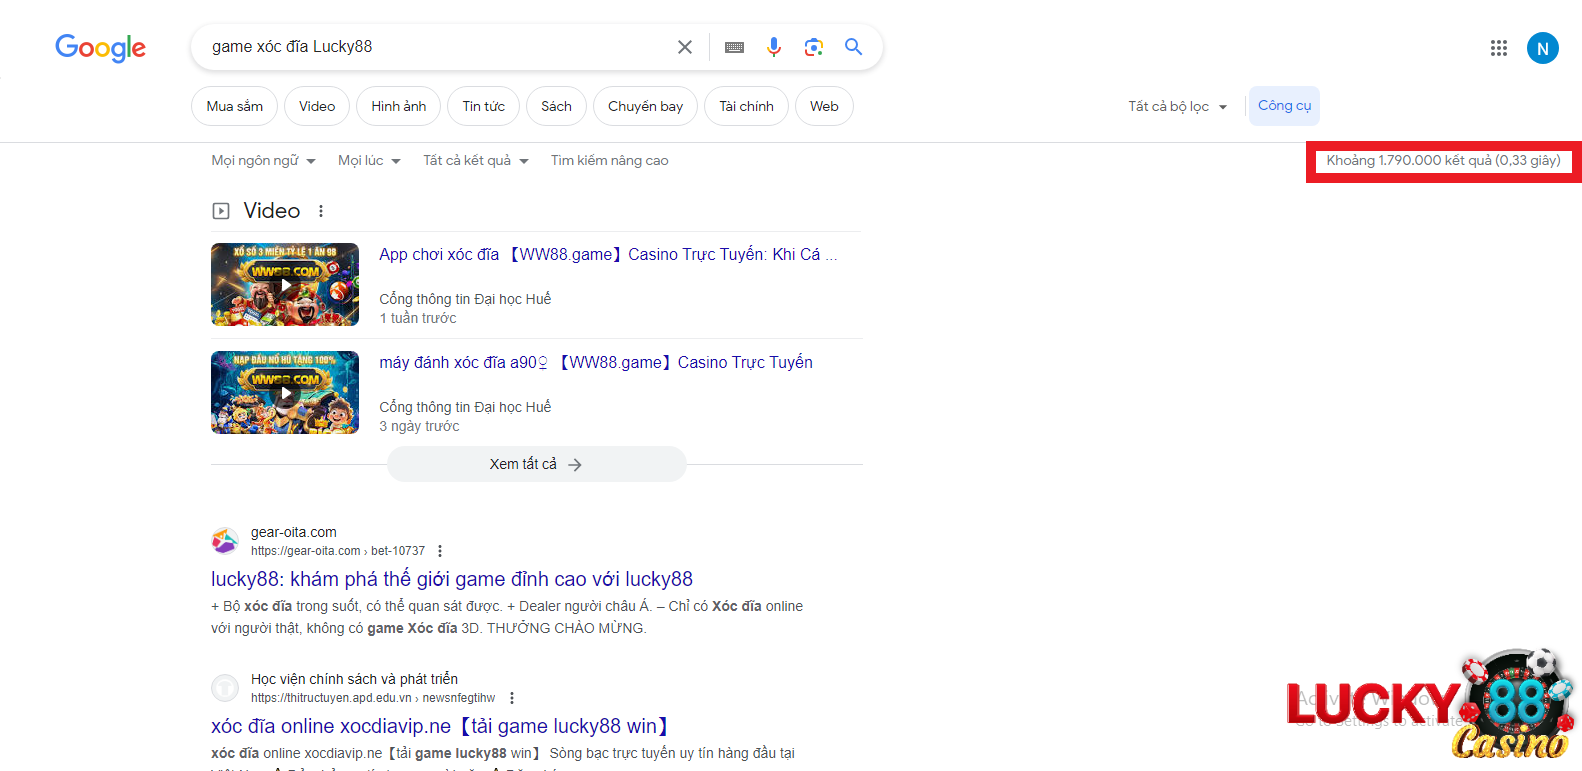
Task: Open Tìm kiếm nâng cao advanced search
Action: click(610, 160)
